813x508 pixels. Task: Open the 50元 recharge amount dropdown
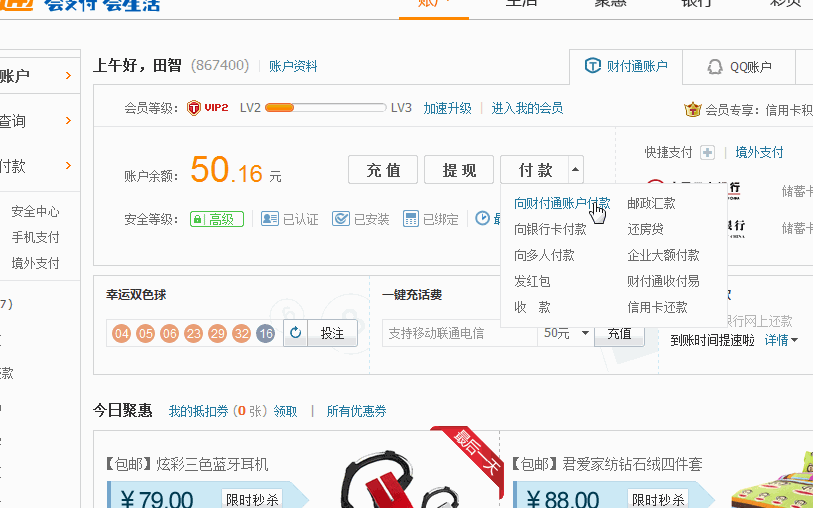coord(567,333)
